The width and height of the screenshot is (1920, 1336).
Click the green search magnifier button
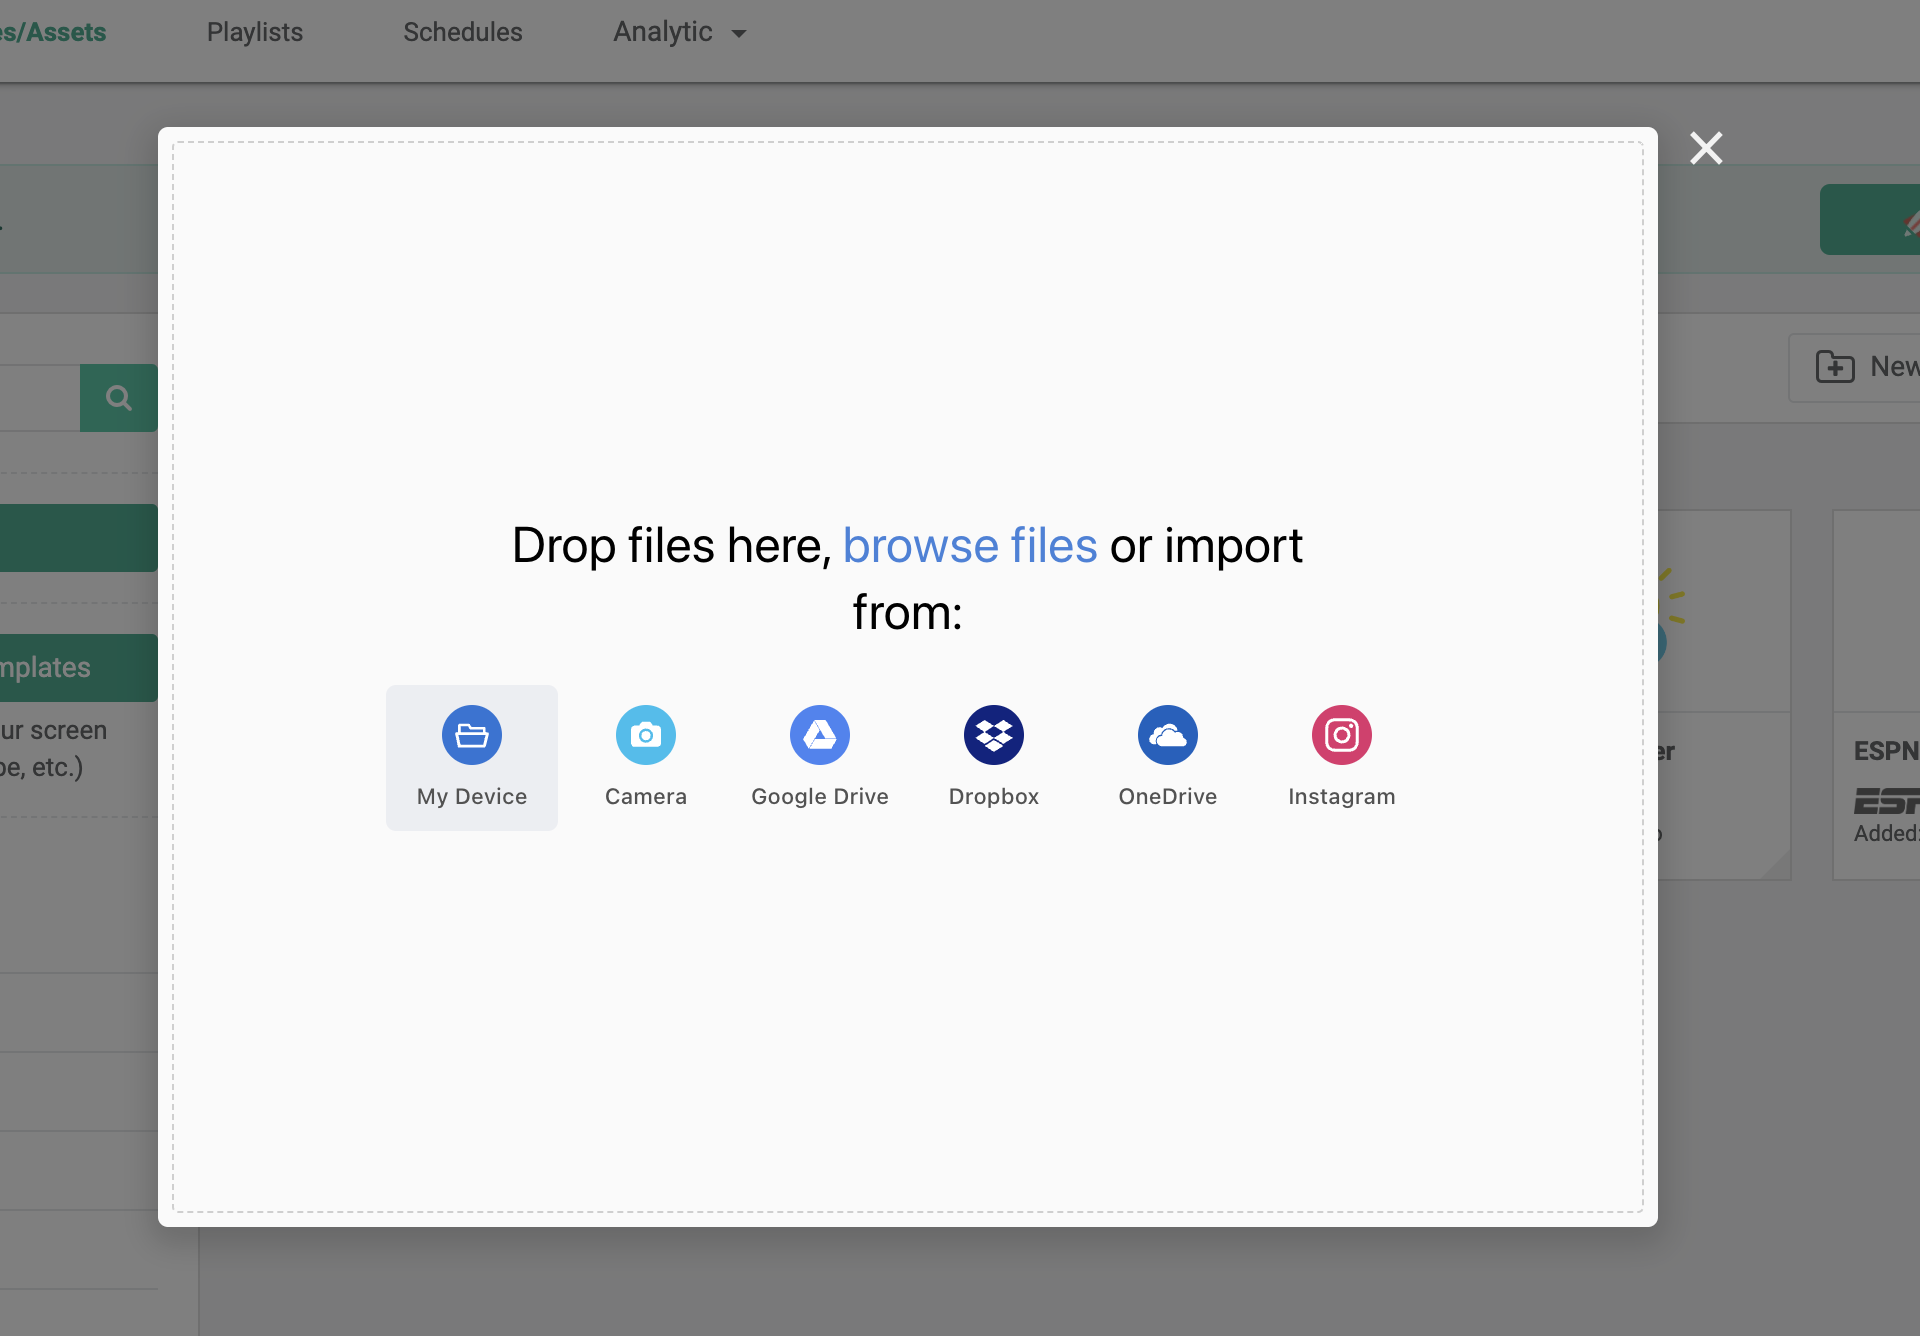119,398
